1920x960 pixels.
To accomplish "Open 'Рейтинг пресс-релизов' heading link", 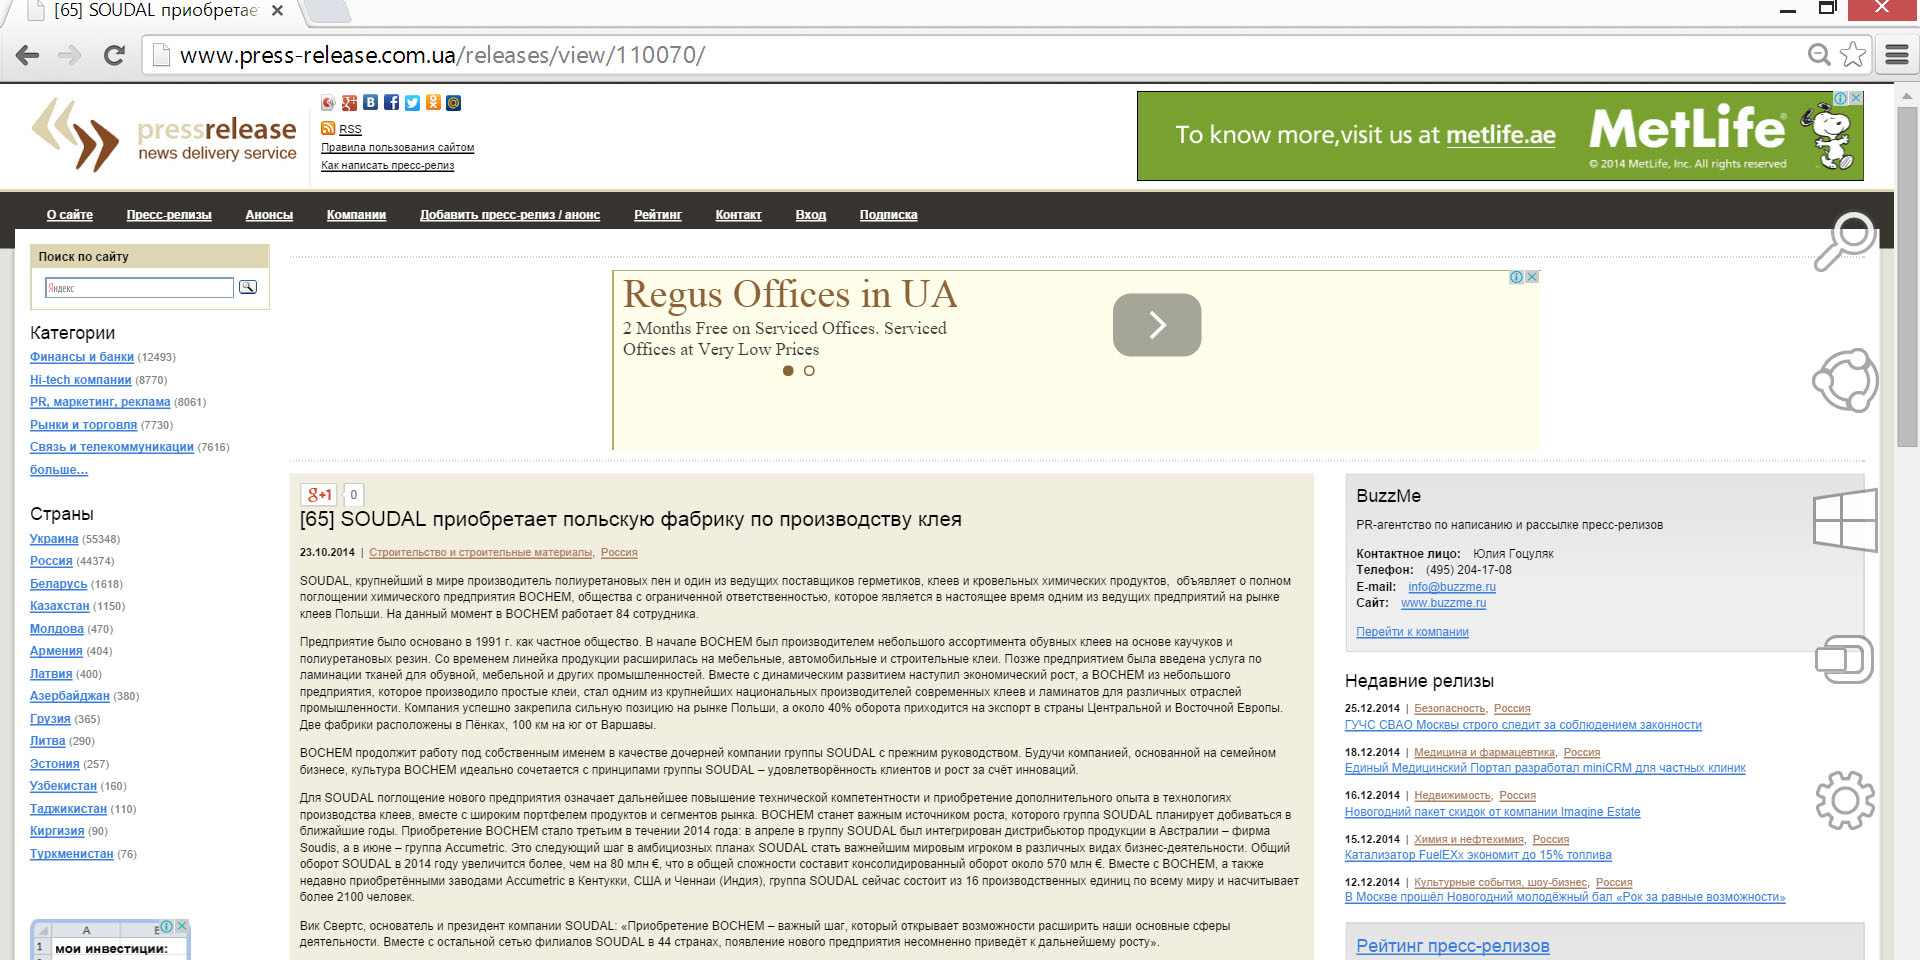I will click(x=1453, y=946).
